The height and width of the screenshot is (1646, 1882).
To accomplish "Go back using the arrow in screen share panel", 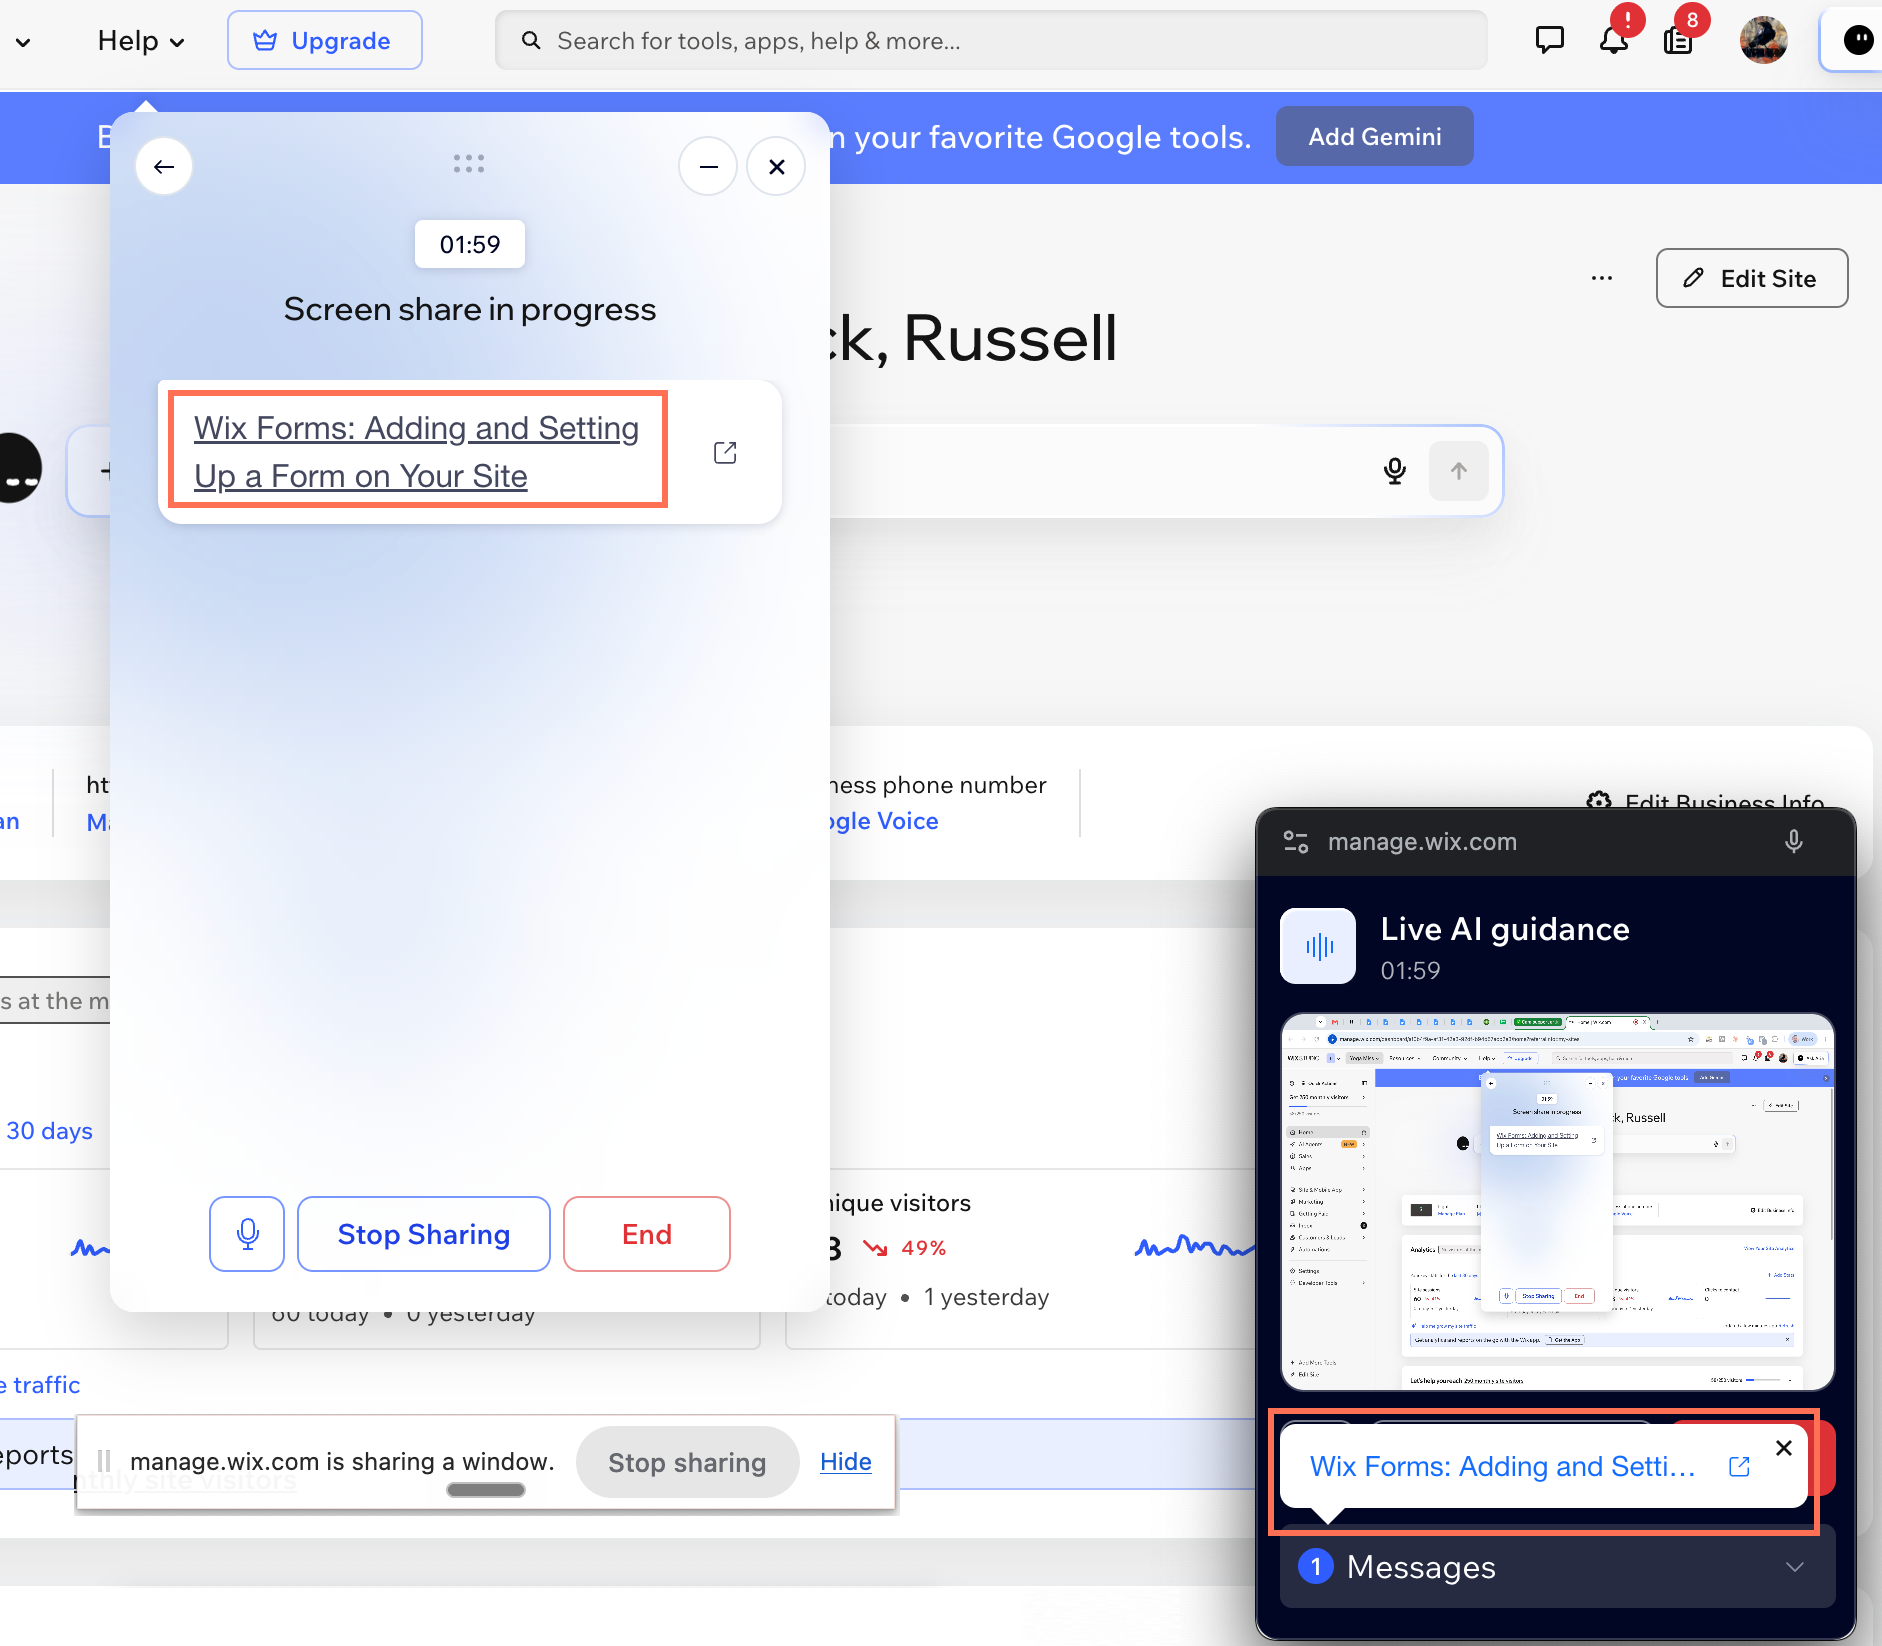I will pos(164,166).
